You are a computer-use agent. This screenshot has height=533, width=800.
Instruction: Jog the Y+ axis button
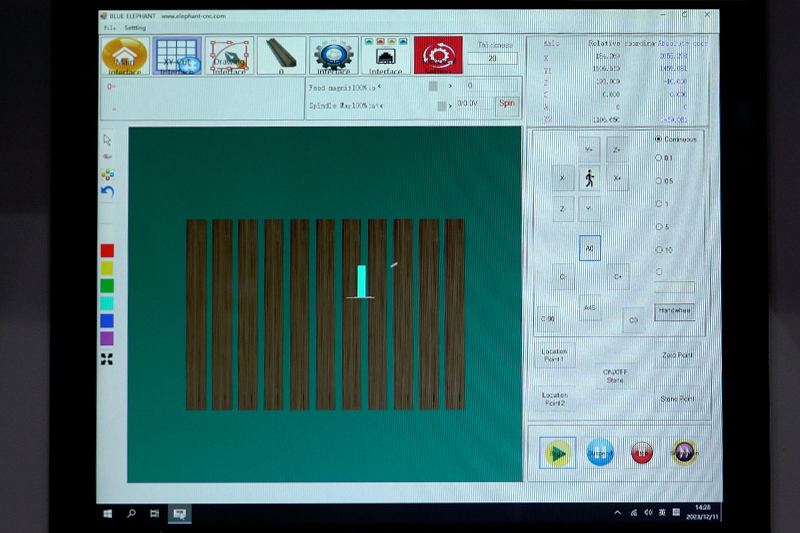click(x=589, y=149)
